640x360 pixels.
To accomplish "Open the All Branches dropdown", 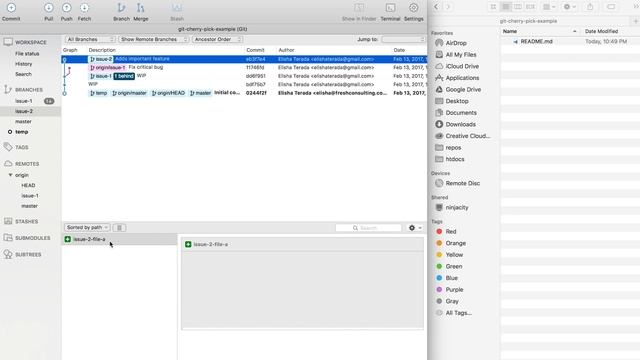I will point(90,39).
